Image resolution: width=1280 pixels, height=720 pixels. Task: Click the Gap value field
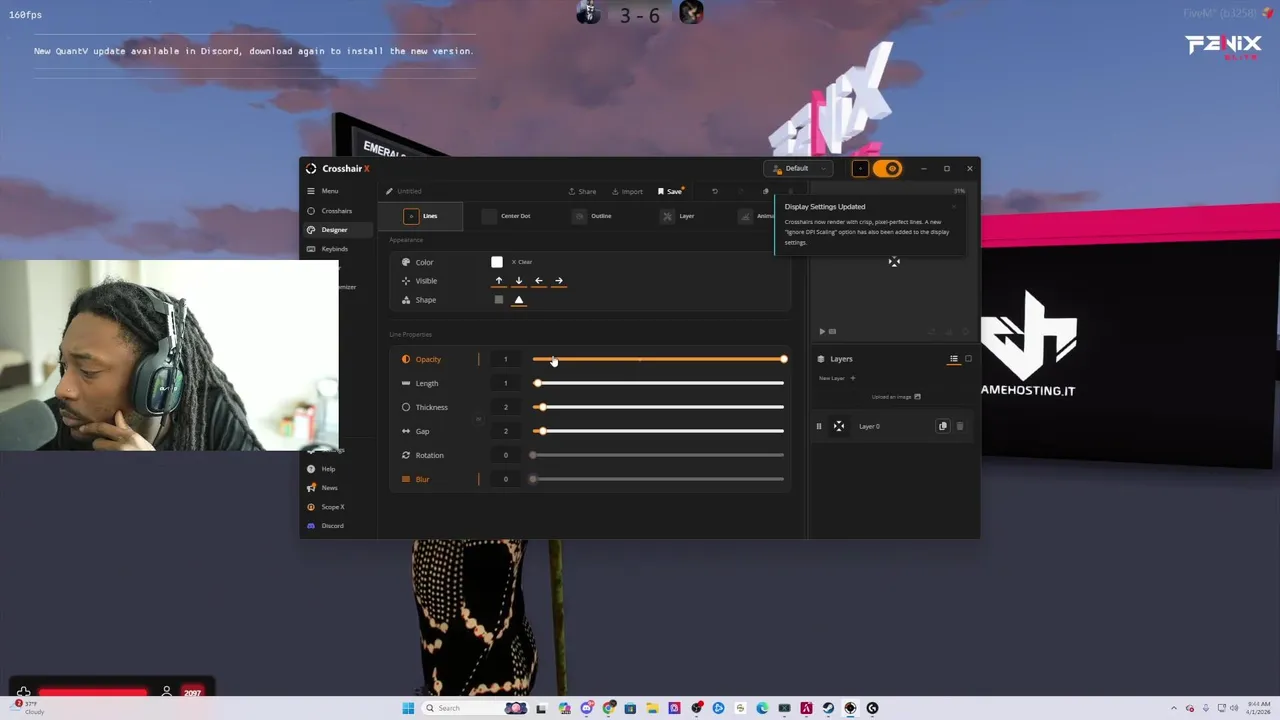pos(506,431)
